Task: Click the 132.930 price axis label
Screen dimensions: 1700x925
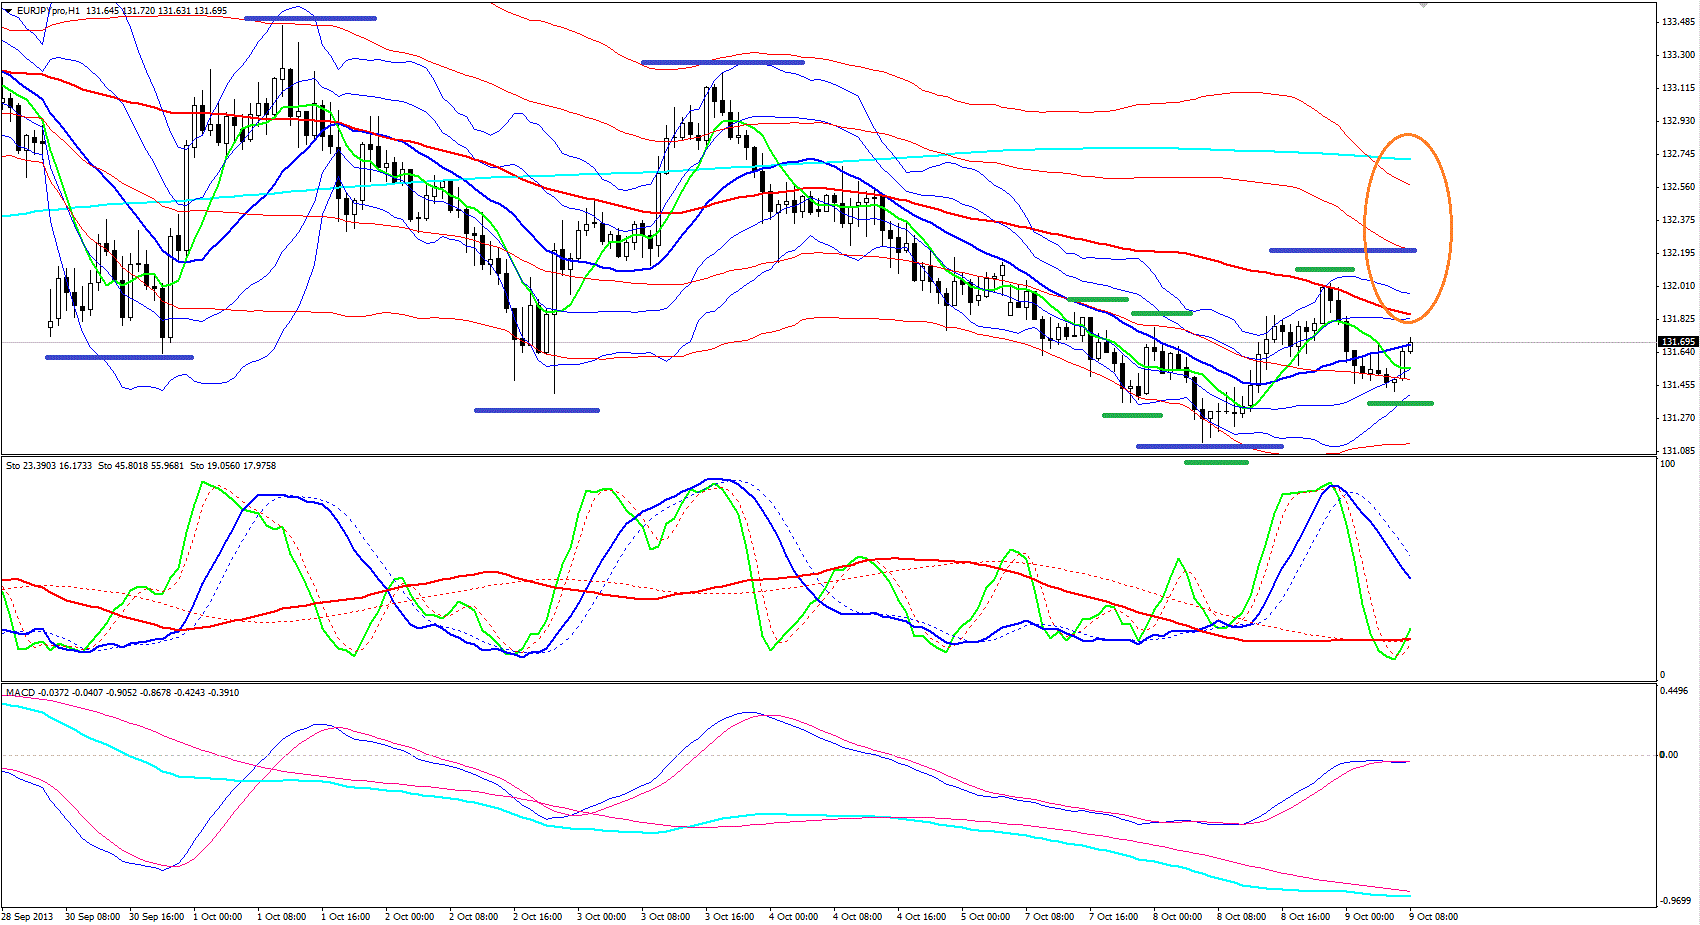Action: (1677, 121)
